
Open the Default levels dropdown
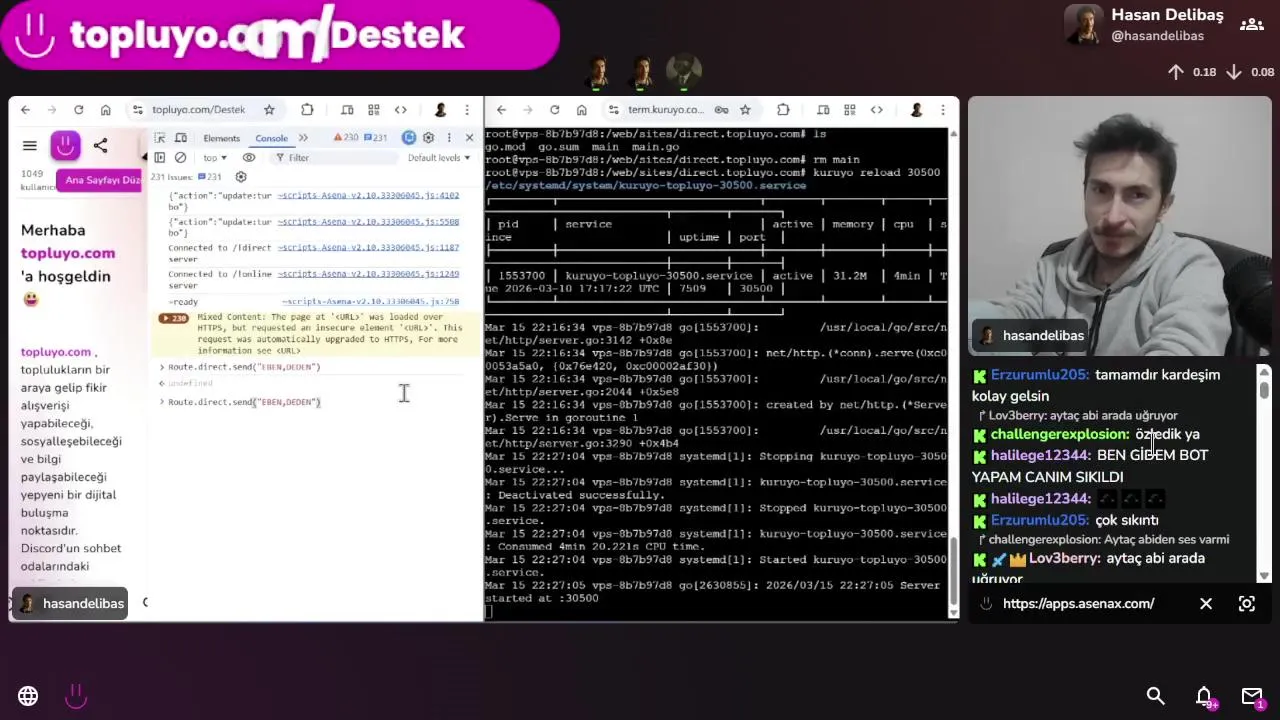[438, 158]
